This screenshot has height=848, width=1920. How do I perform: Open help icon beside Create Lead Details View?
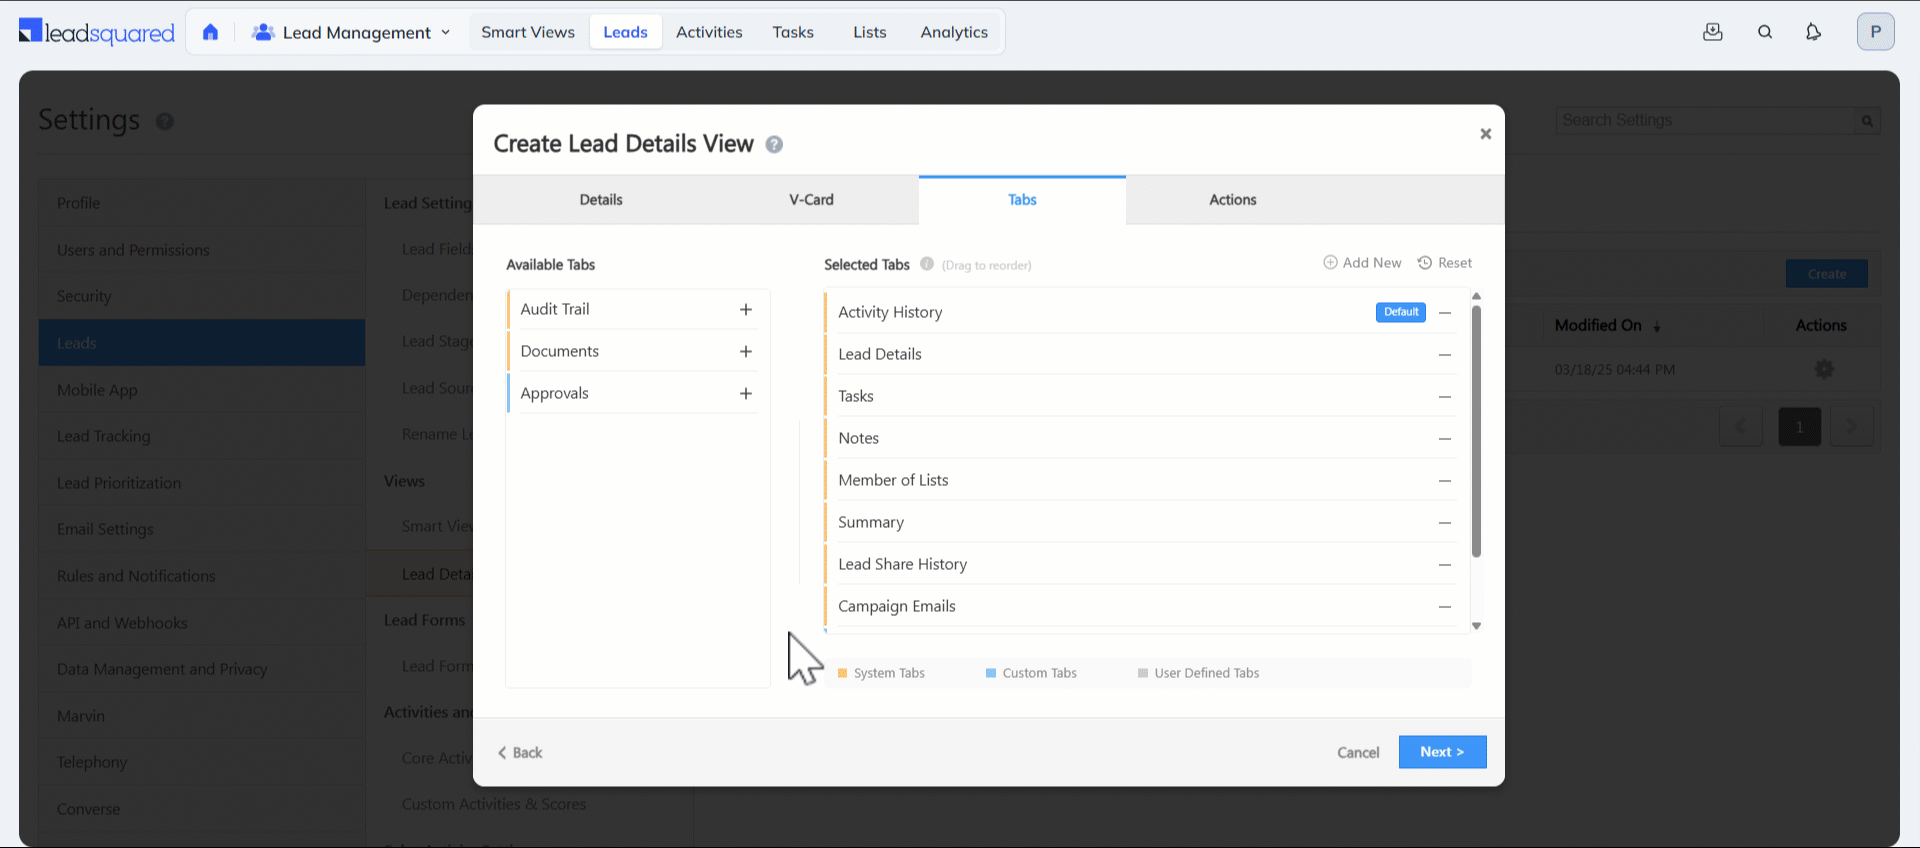774,145
